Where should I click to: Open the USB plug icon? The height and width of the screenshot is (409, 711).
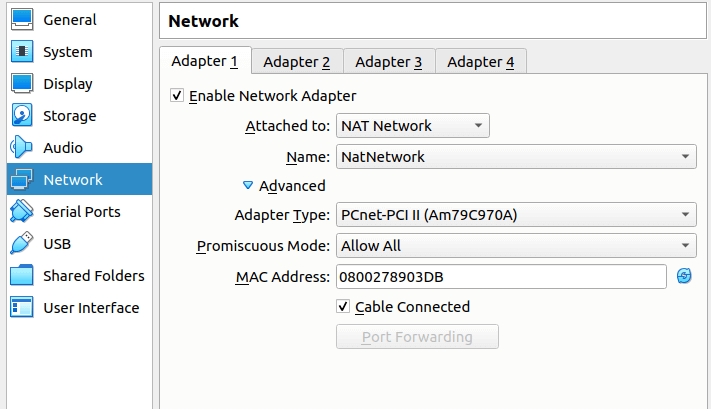click(x=22, y=243)
